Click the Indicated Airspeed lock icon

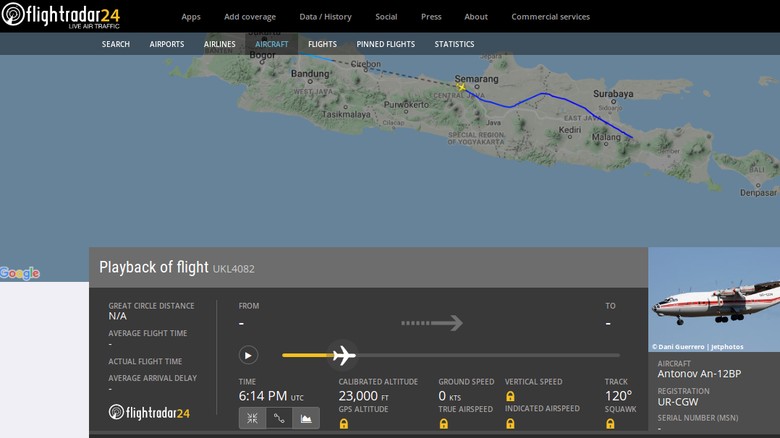(510, 424)
